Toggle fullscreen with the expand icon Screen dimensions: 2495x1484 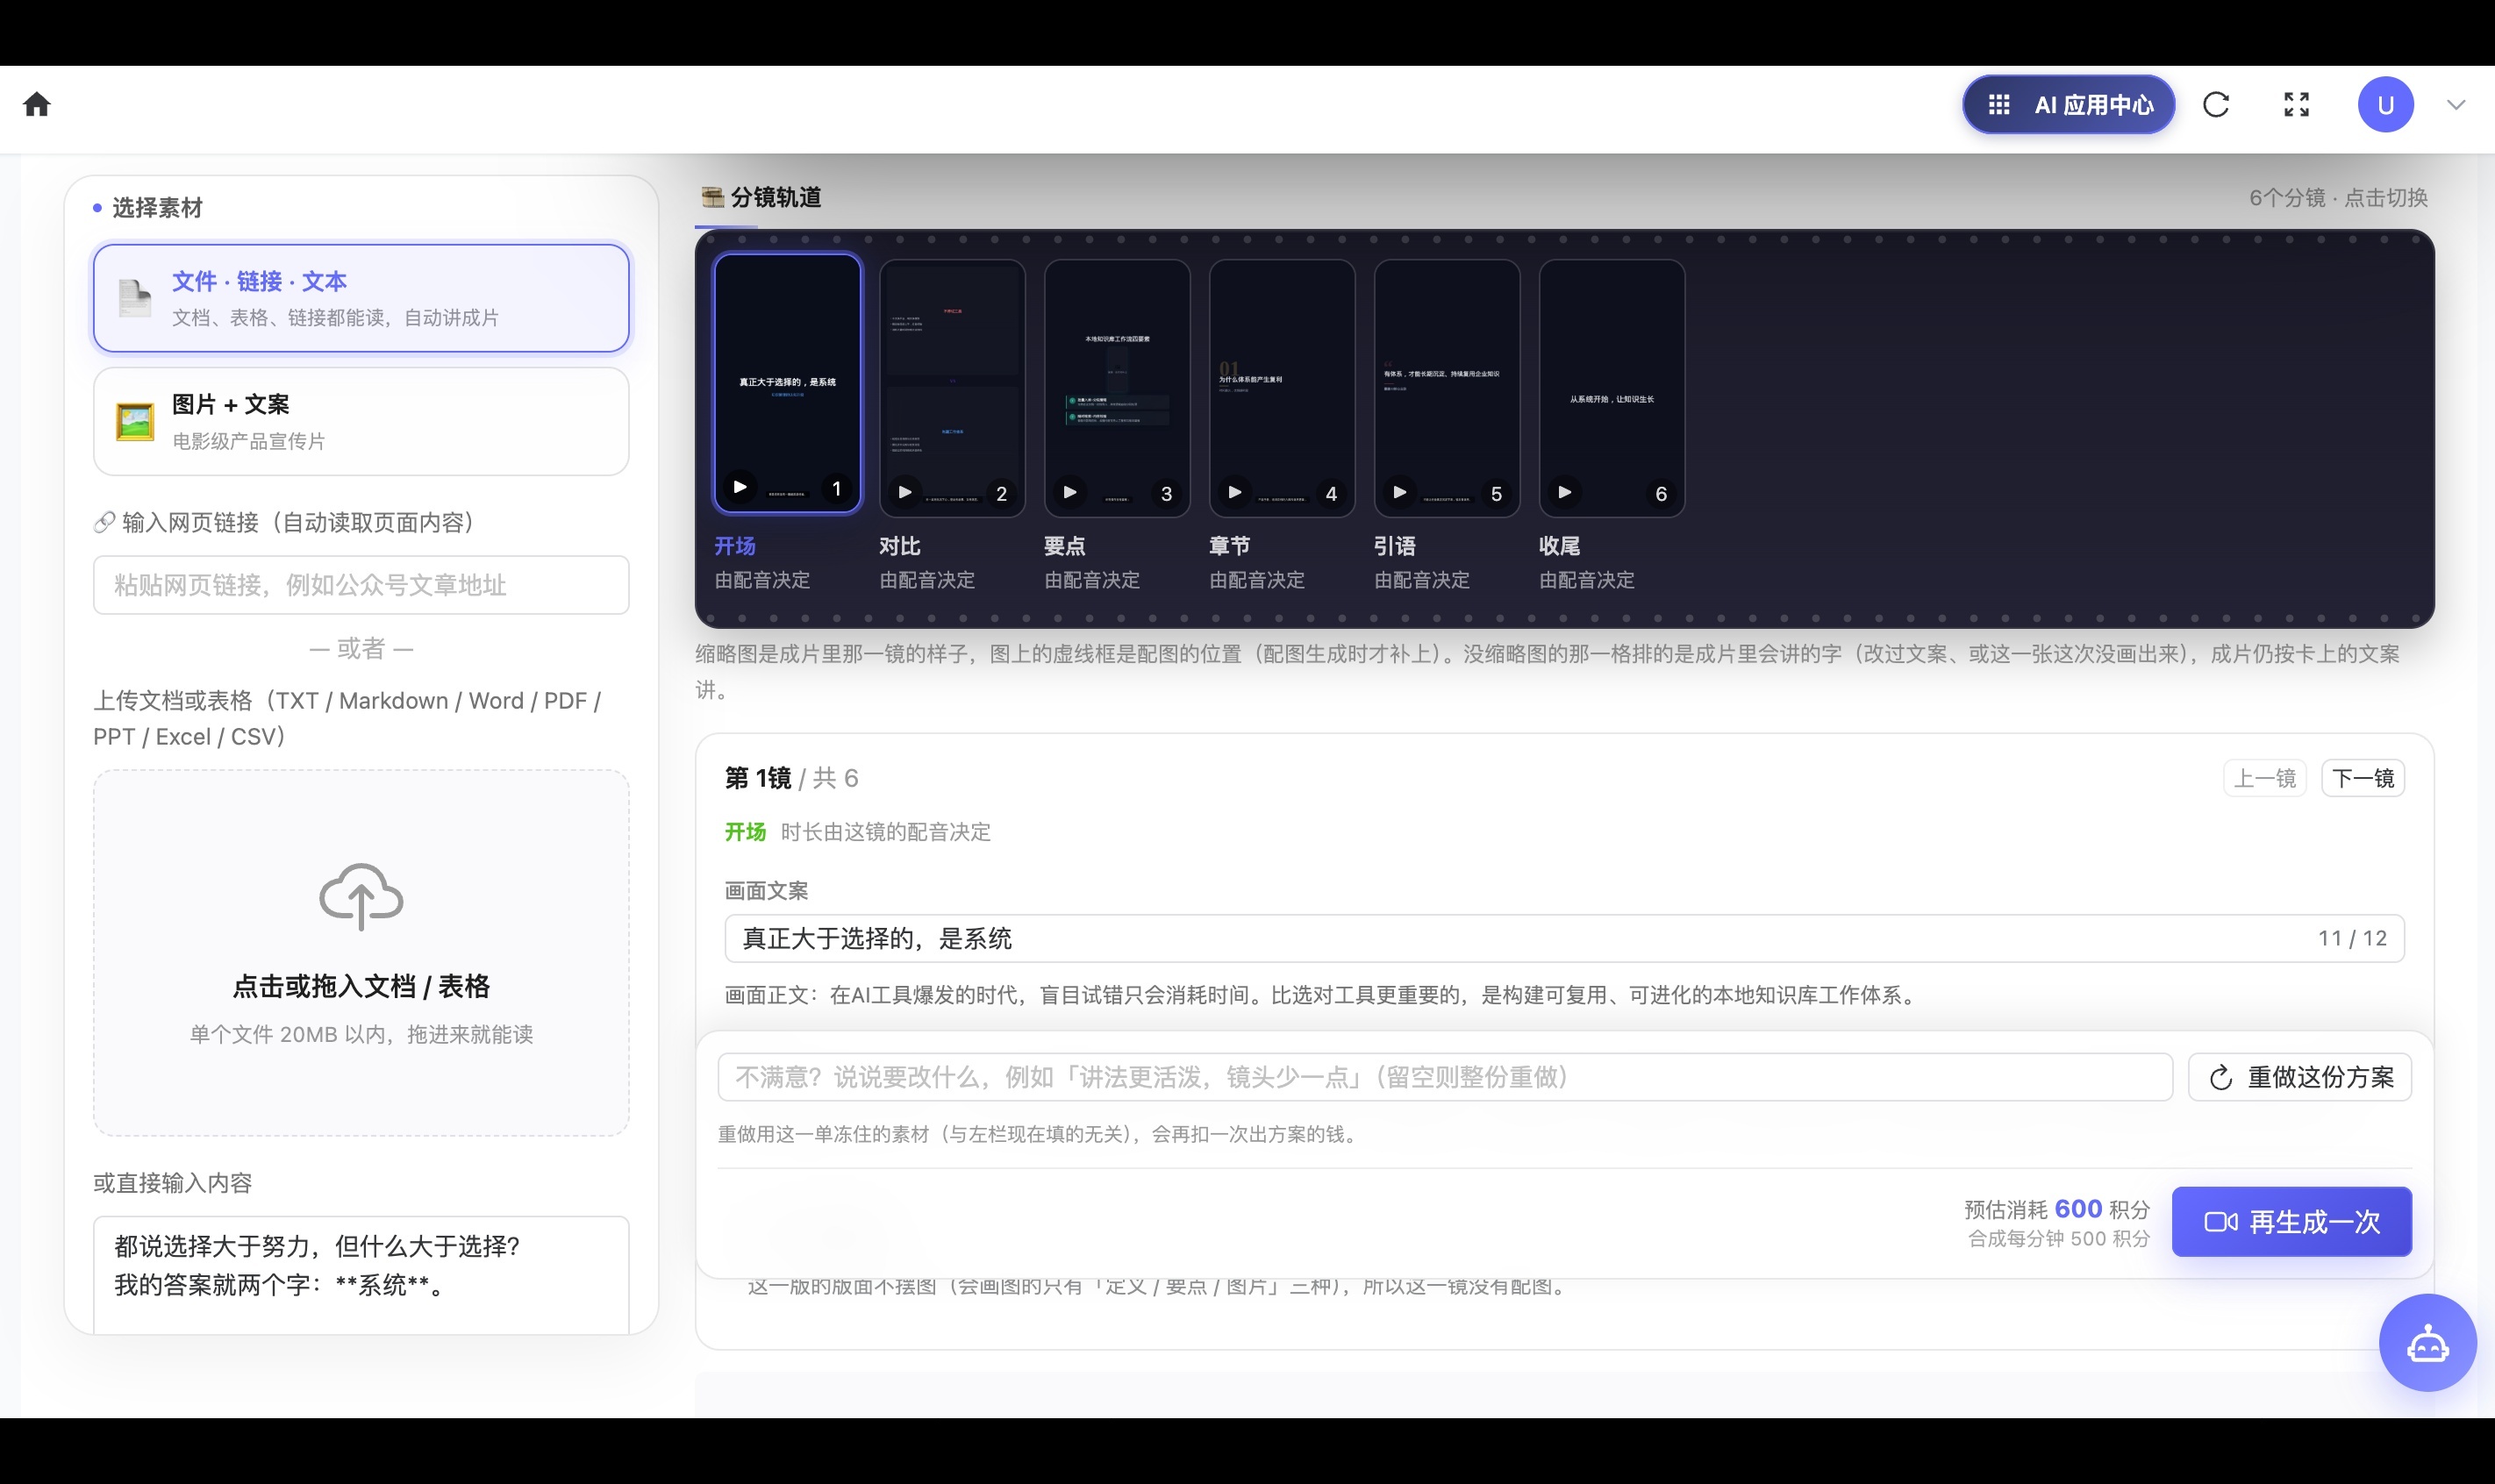(2297, 105)
